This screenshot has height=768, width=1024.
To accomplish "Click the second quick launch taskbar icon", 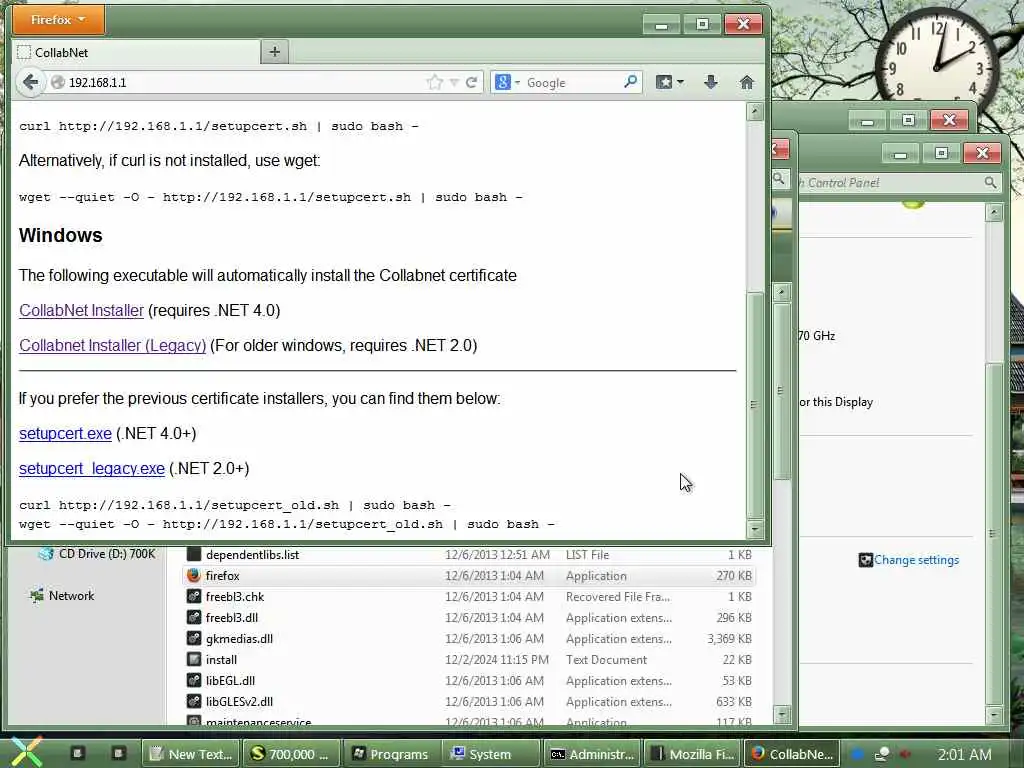I will click(118, 753).
